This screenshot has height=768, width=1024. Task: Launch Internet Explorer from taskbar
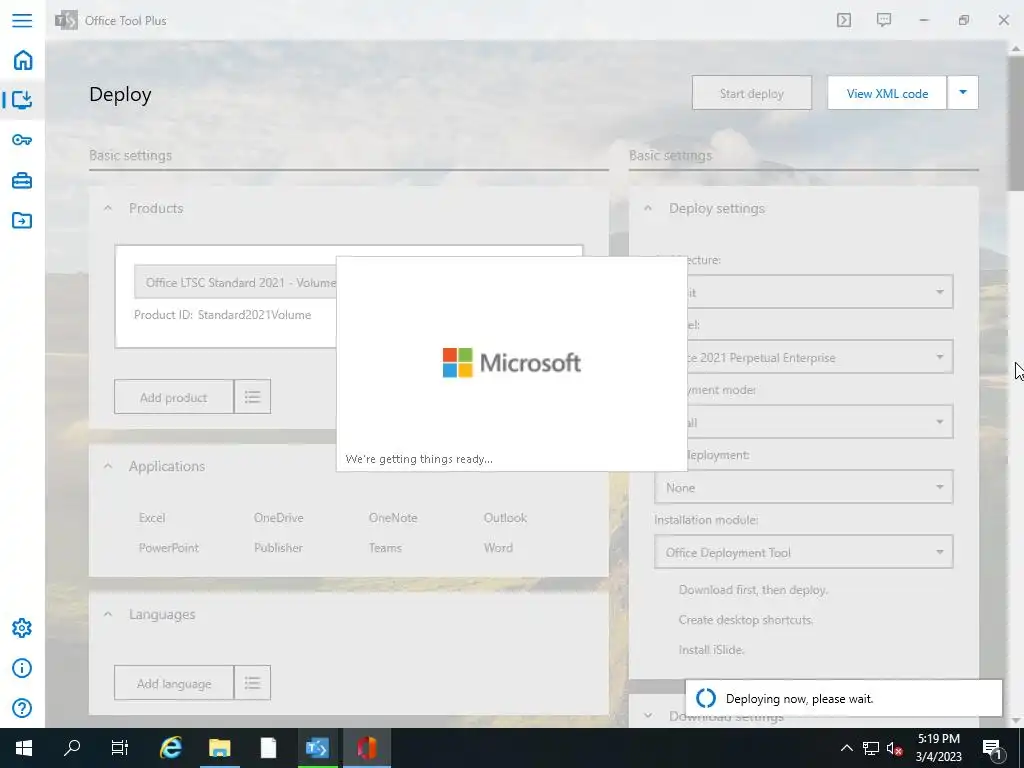tap(170, 748)
